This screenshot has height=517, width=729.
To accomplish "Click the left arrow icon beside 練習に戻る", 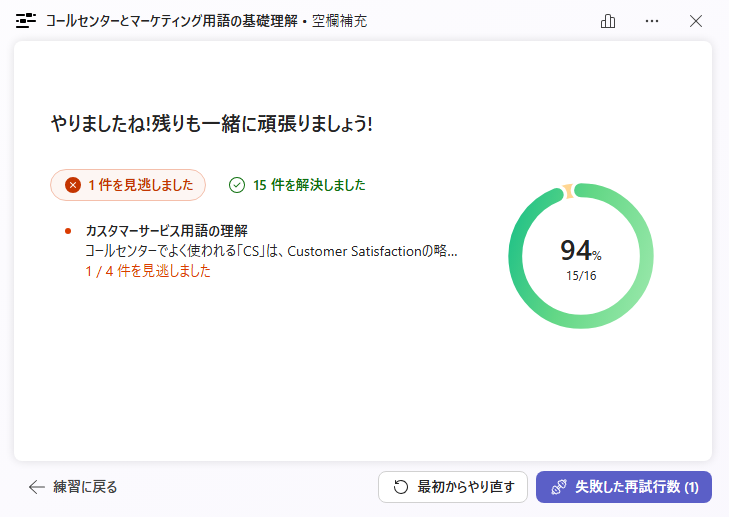I will click(x=37, y=487).
